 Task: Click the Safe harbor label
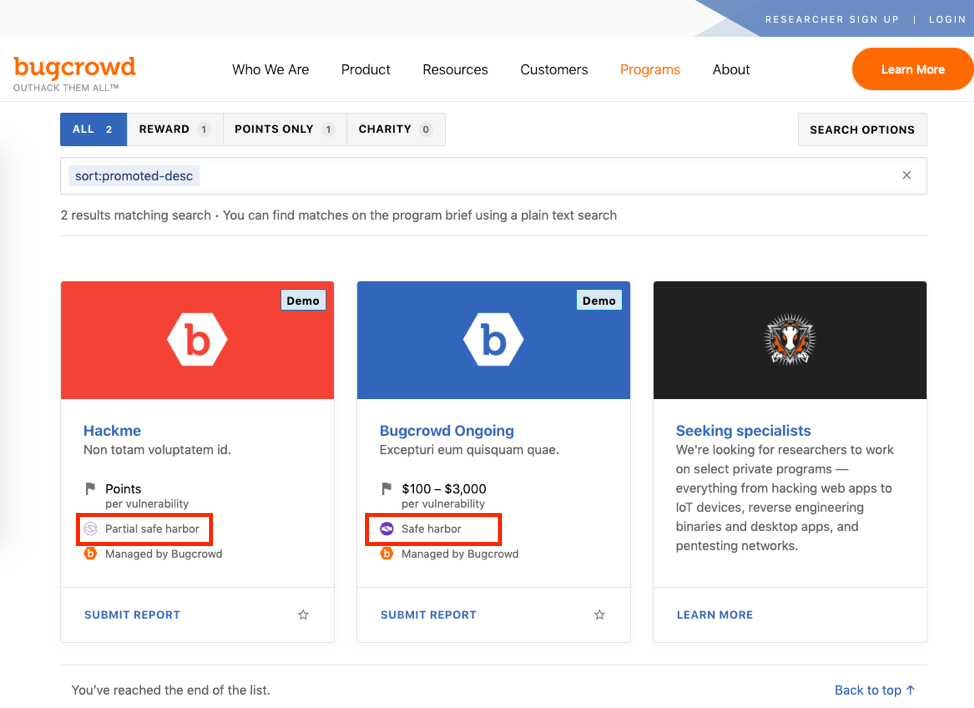(x=431, y=529)
